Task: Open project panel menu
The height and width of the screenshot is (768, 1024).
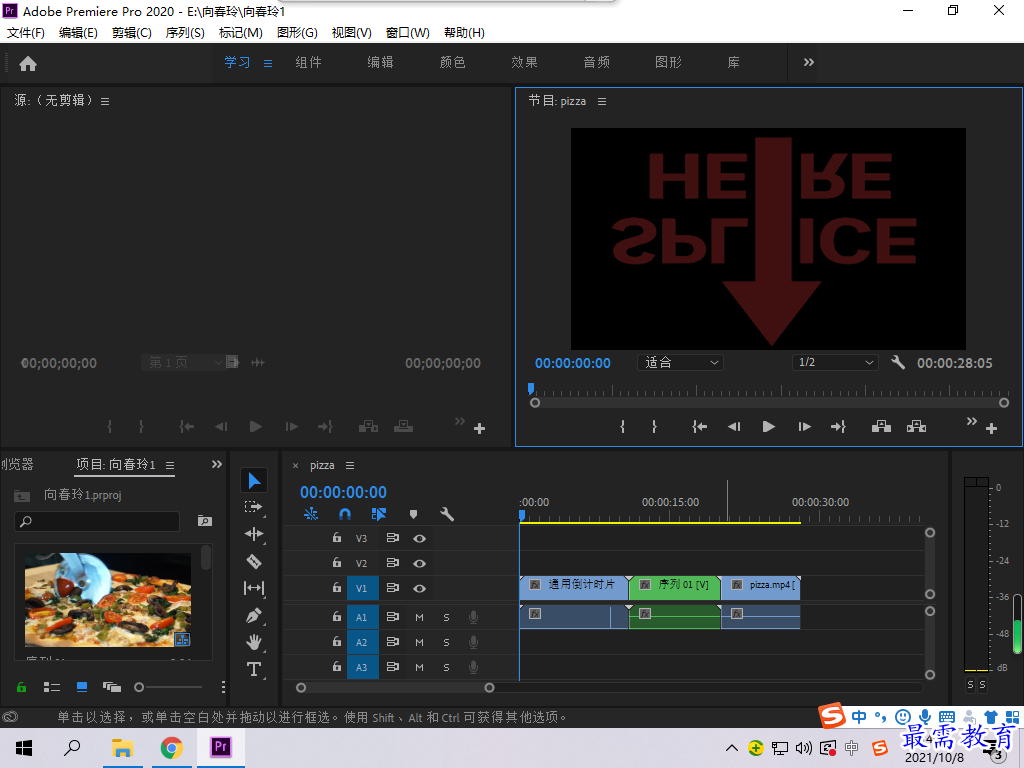Action: click(x=170, y=466)
